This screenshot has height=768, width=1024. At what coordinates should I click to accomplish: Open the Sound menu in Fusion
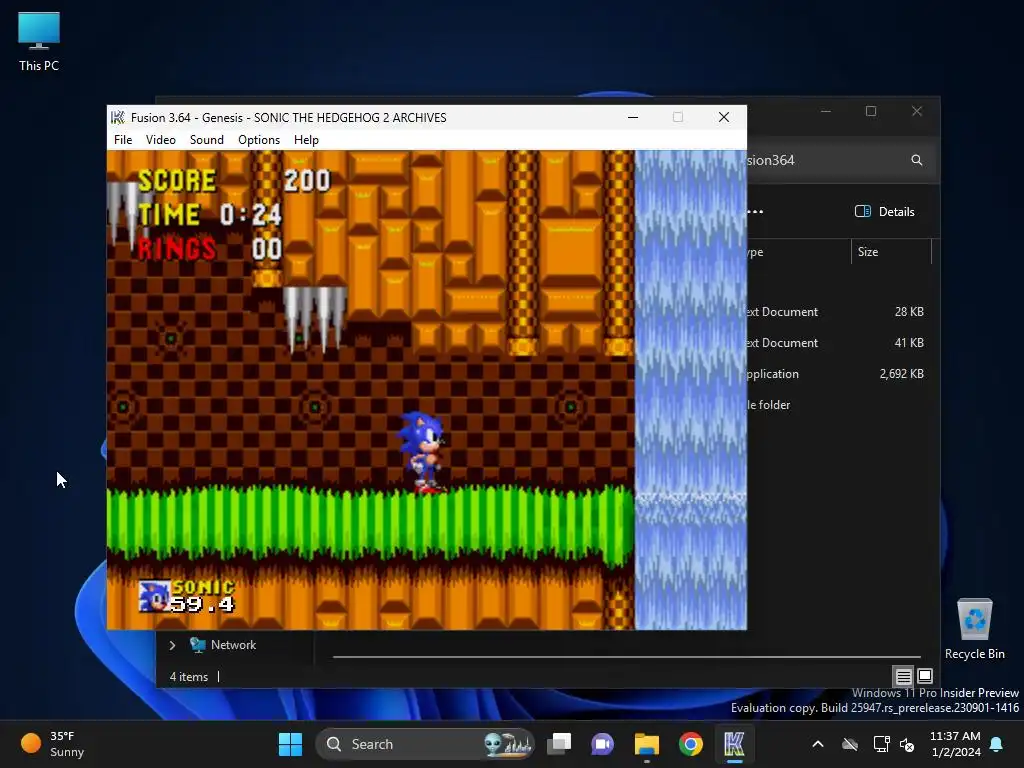[x=206, y=140]
